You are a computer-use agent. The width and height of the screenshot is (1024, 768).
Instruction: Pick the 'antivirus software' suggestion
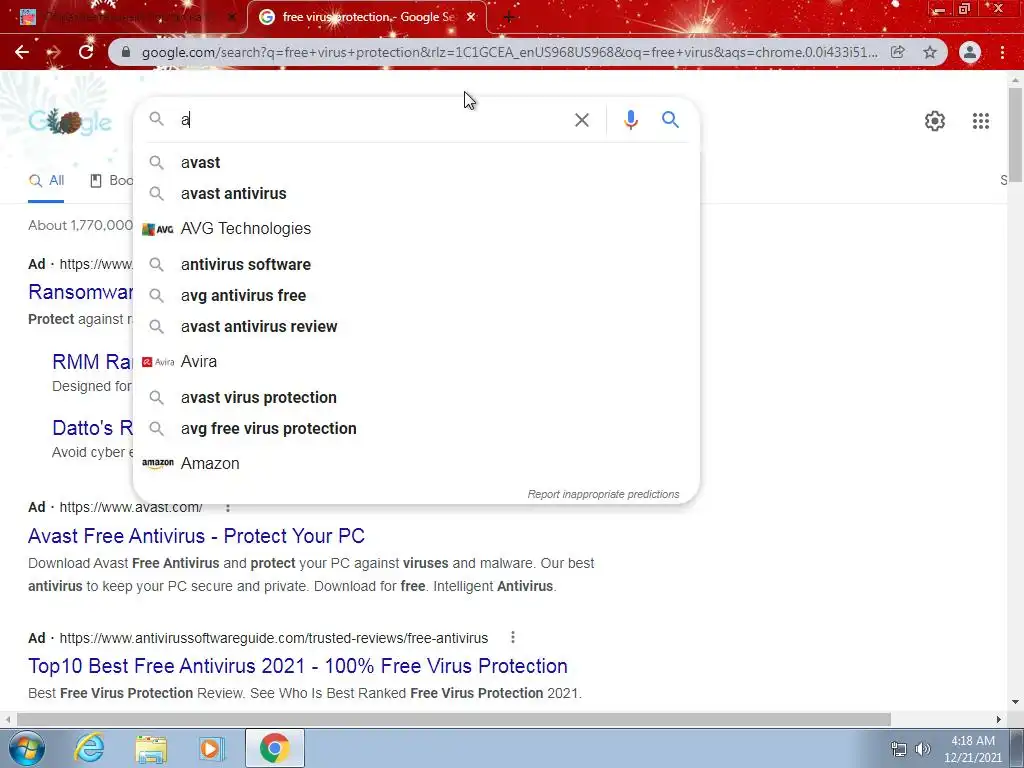[x=416, y=264]
